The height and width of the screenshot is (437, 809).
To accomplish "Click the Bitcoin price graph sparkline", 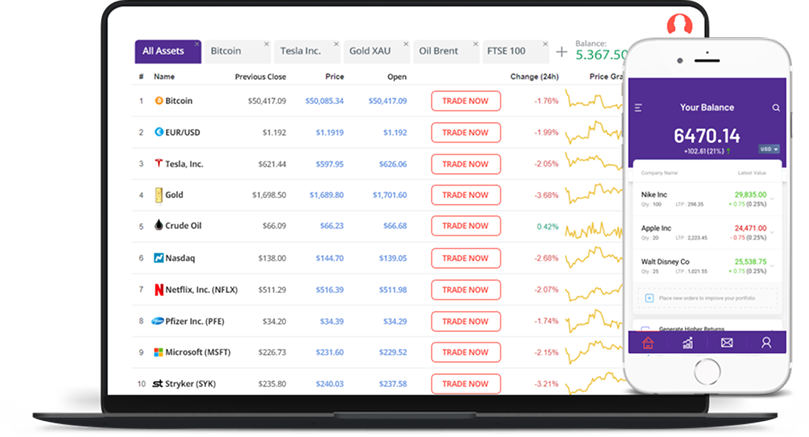I will [x=594, y=100].
